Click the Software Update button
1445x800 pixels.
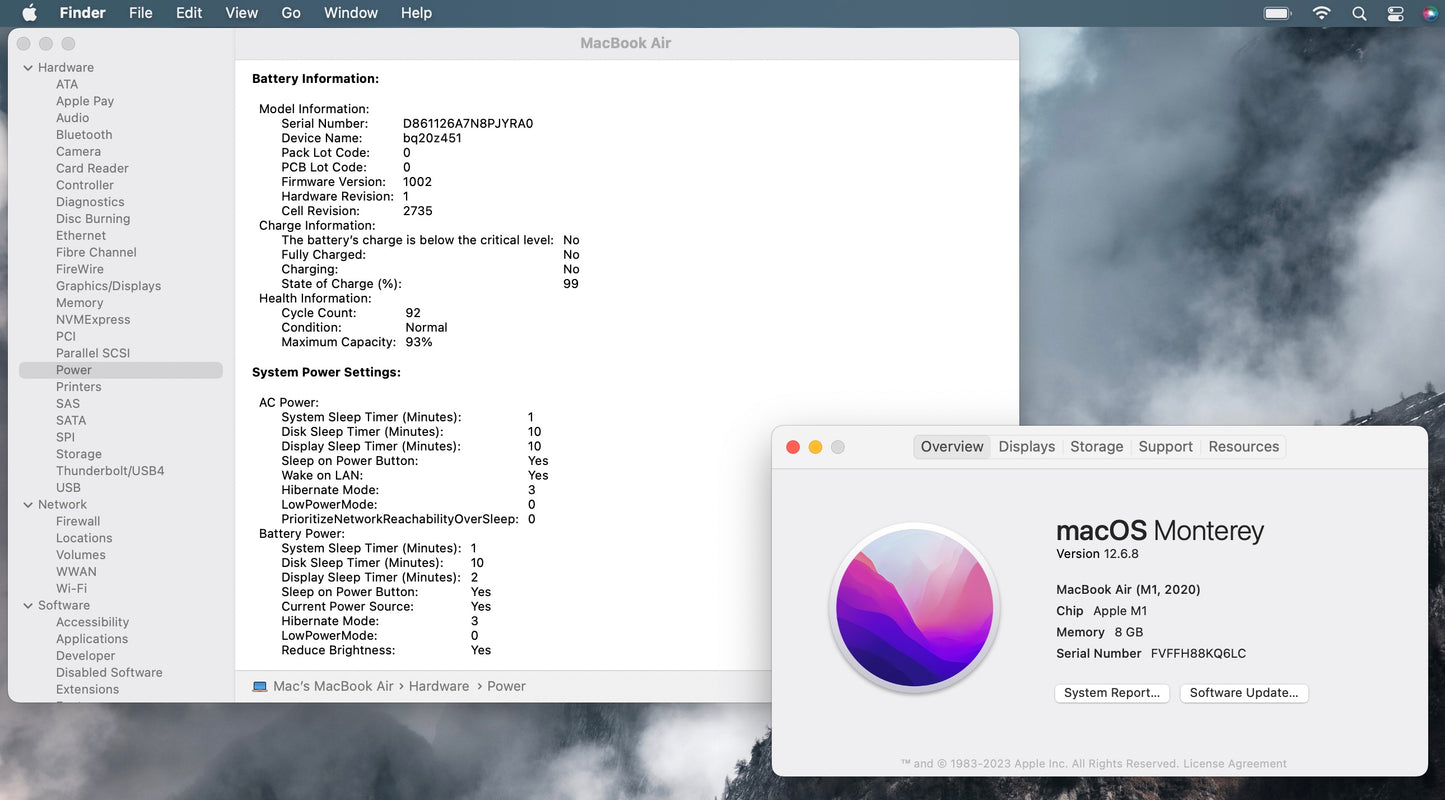click(x=1243, y=693)
